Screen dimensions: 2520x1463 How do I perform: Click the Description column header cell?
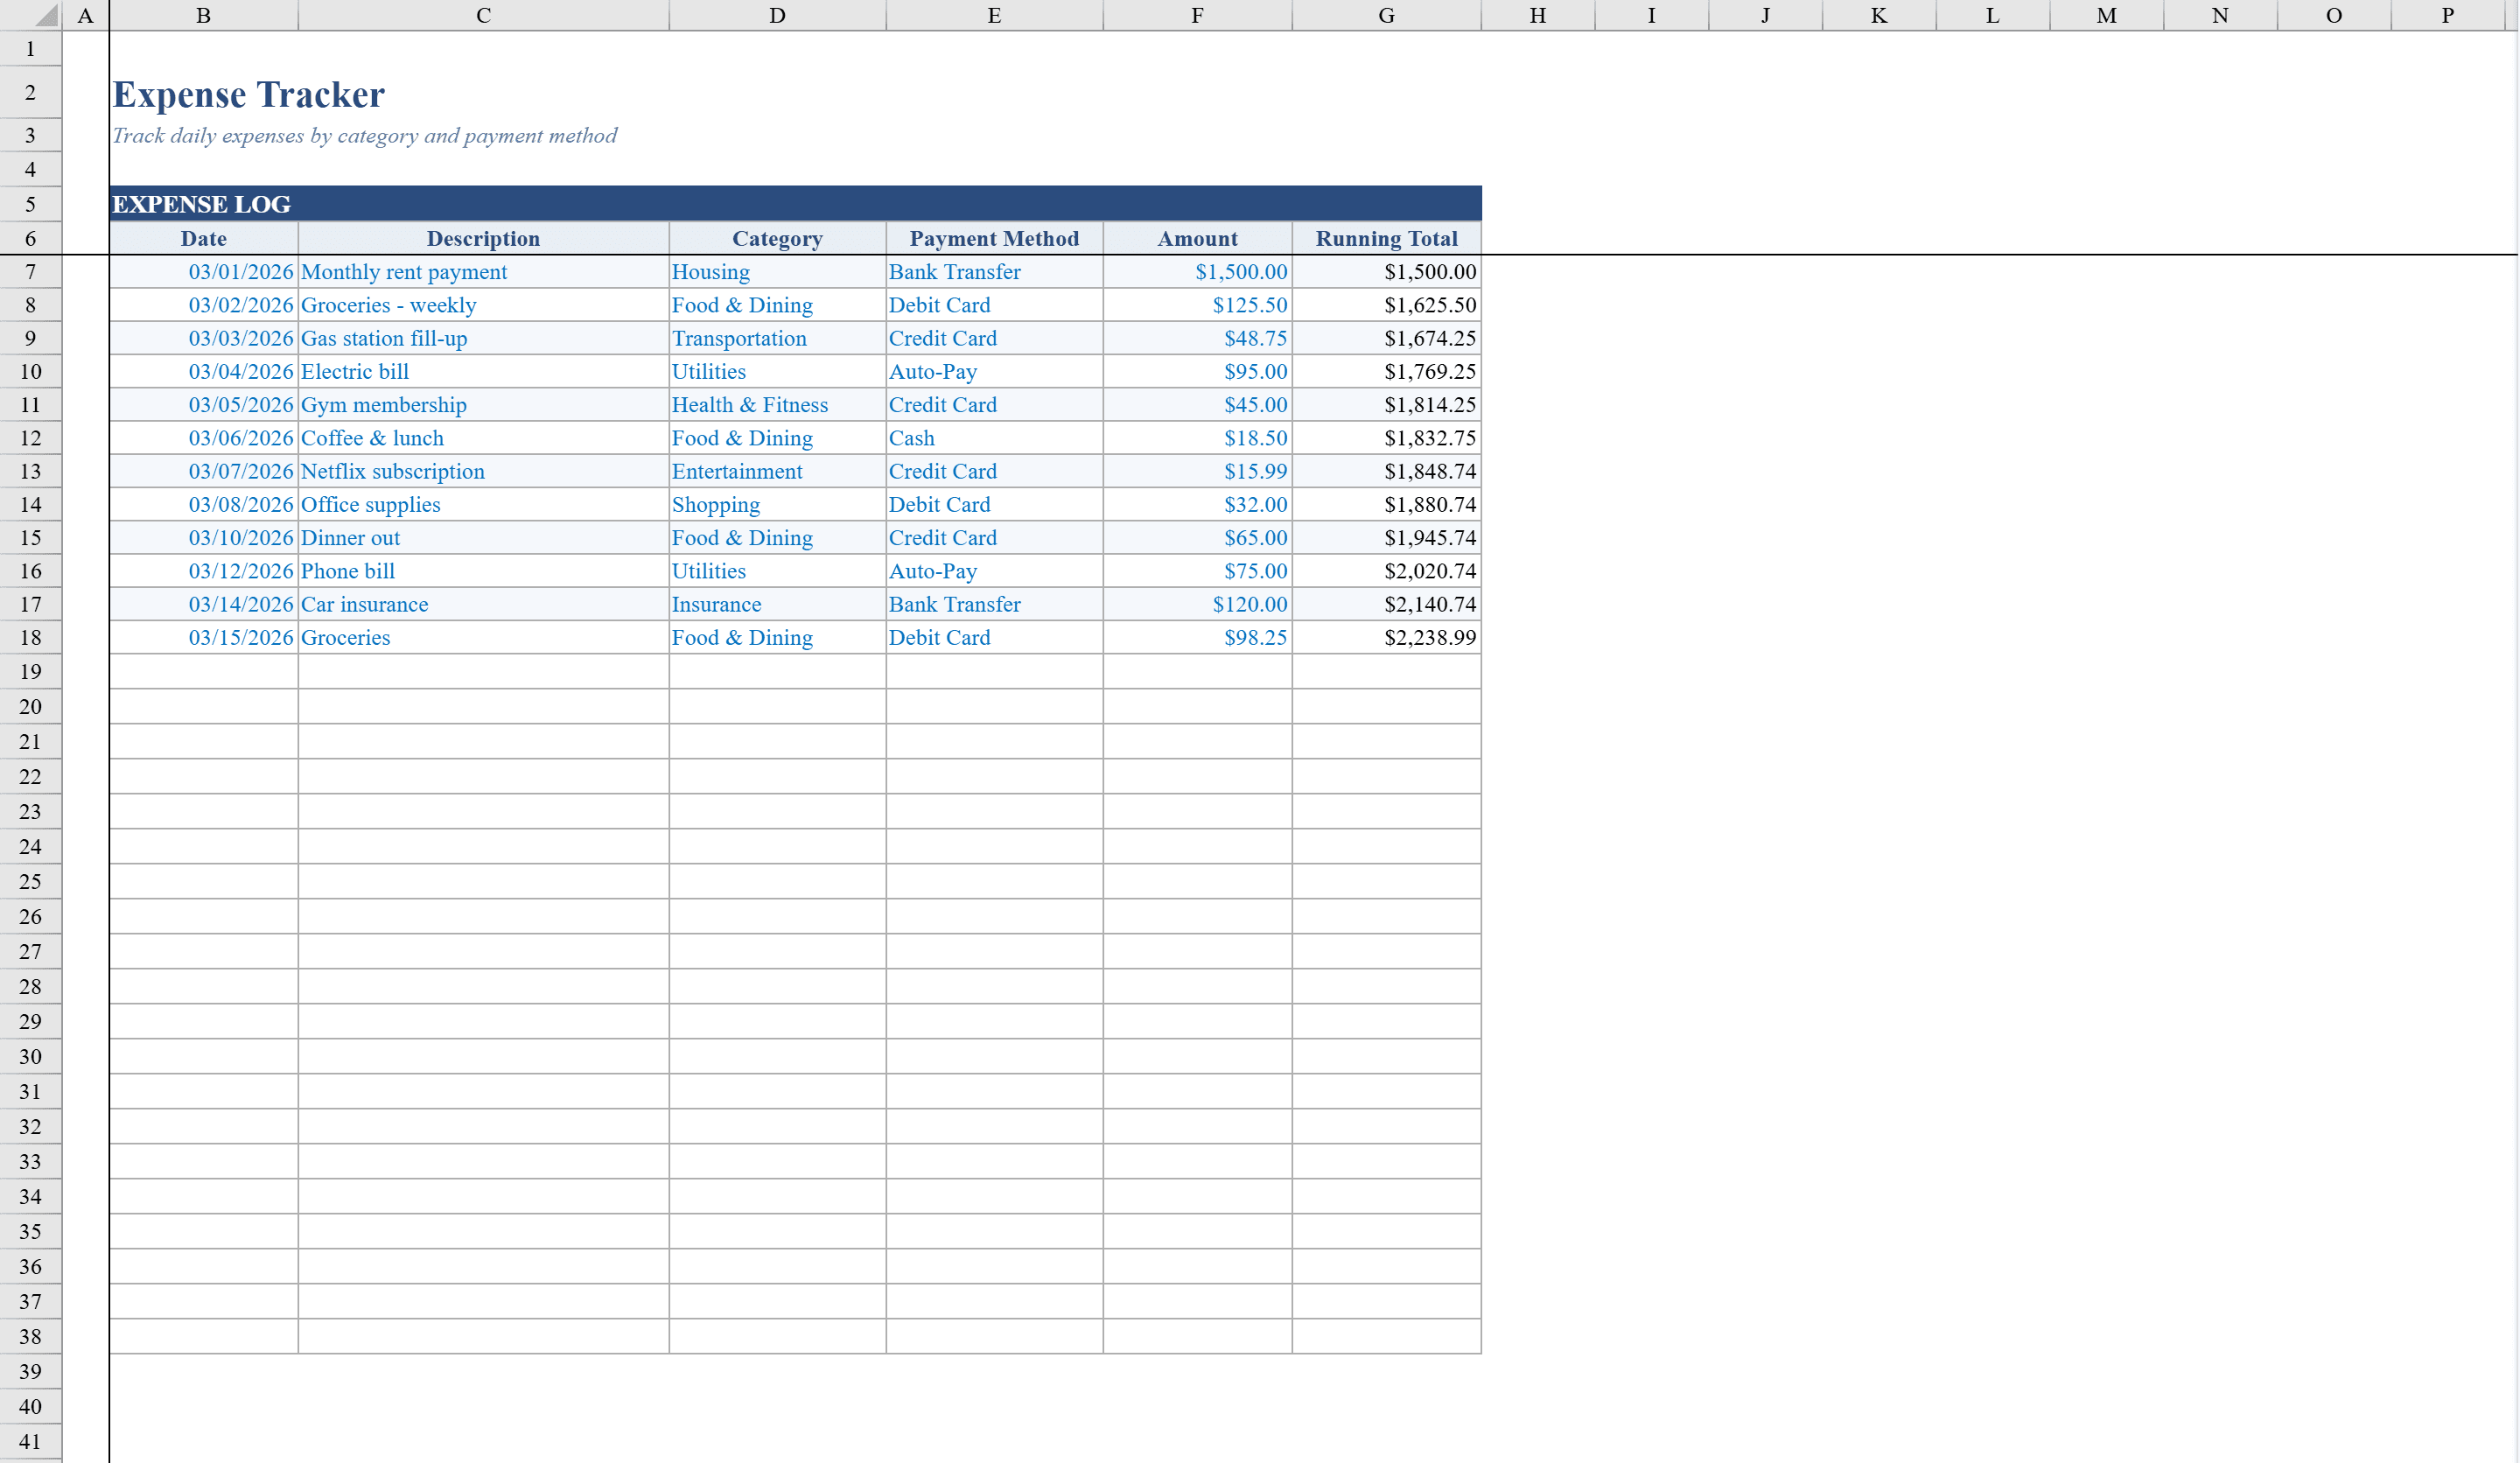(484, 238)
